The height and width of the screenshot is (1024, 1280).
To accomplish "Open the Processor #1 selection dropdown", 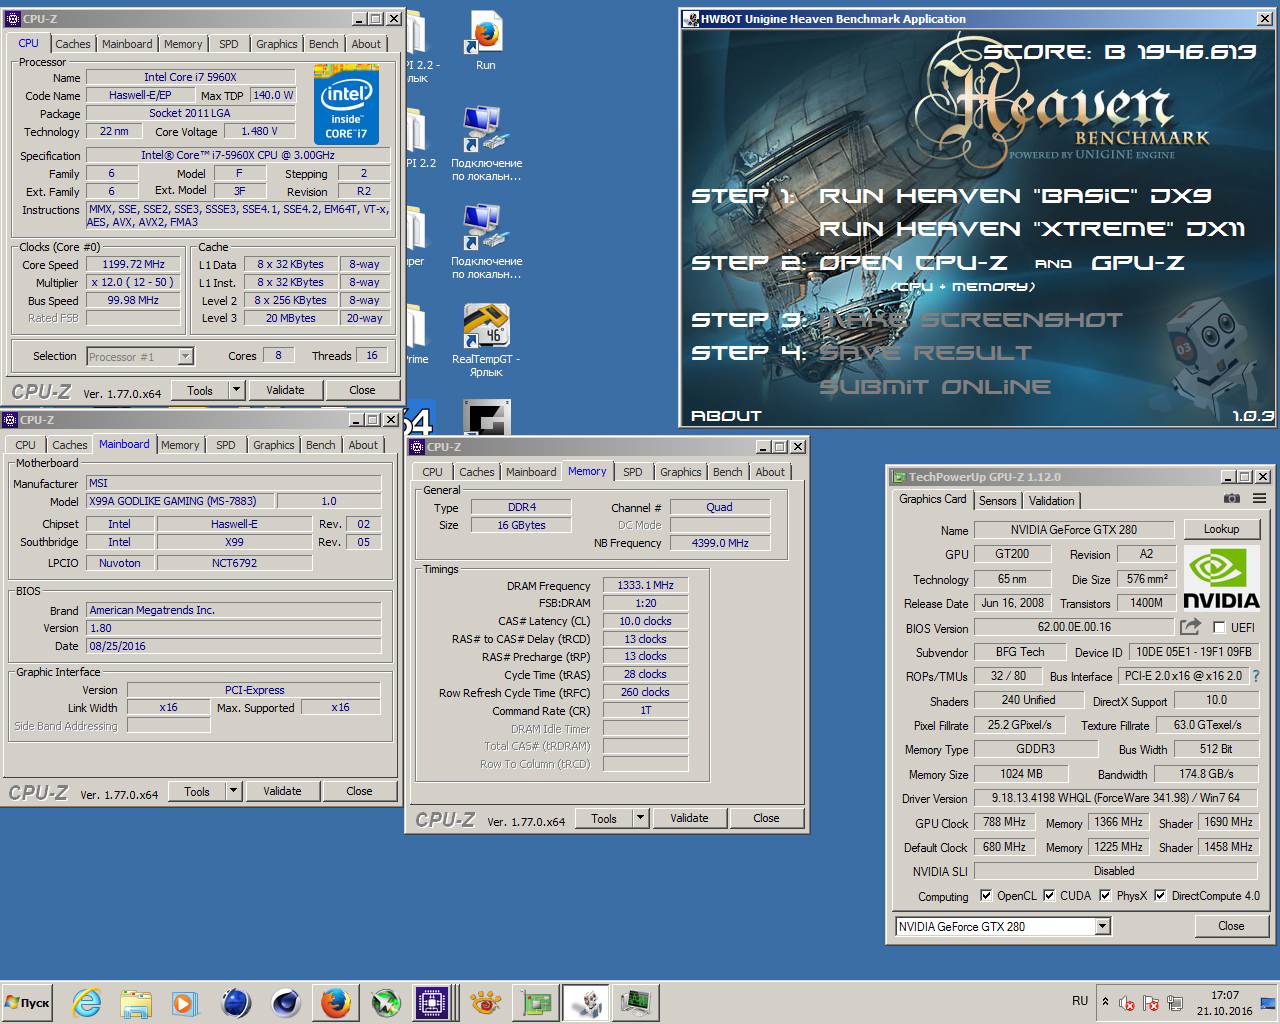I will pos(185,356).
